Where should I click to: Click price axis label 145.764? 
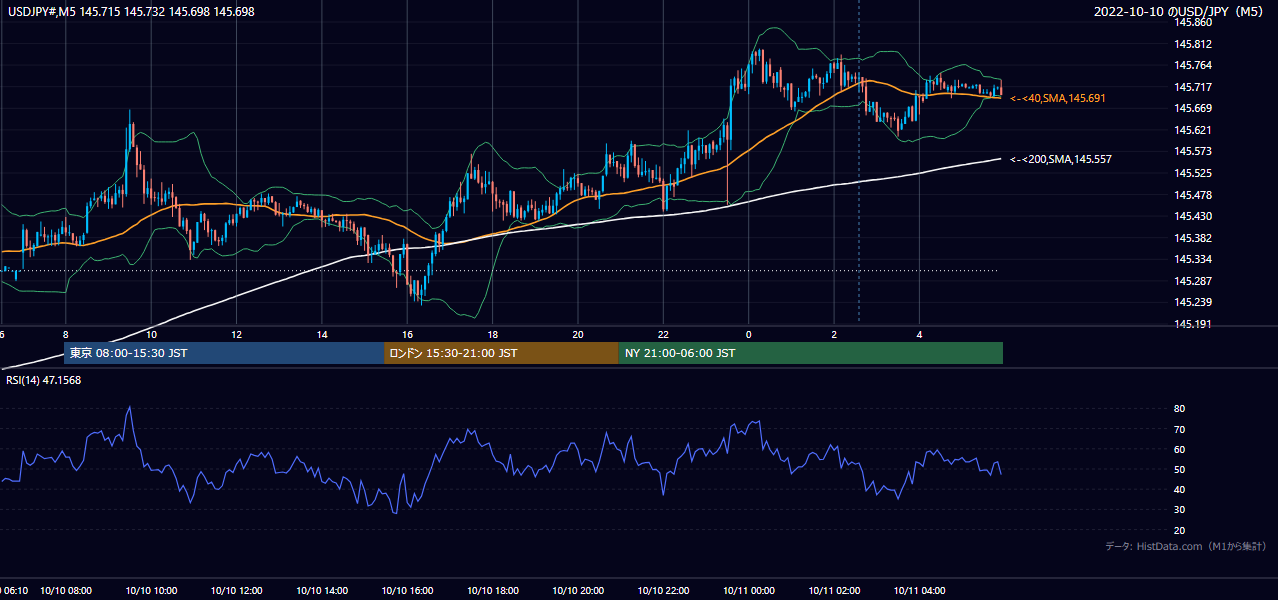[x=1192, y=65]
